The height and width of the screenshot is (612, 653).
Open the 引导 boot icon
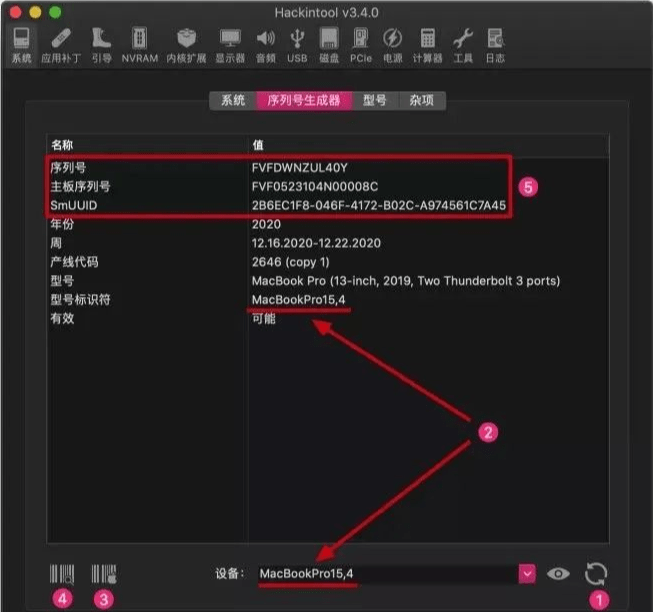[101, 45]
